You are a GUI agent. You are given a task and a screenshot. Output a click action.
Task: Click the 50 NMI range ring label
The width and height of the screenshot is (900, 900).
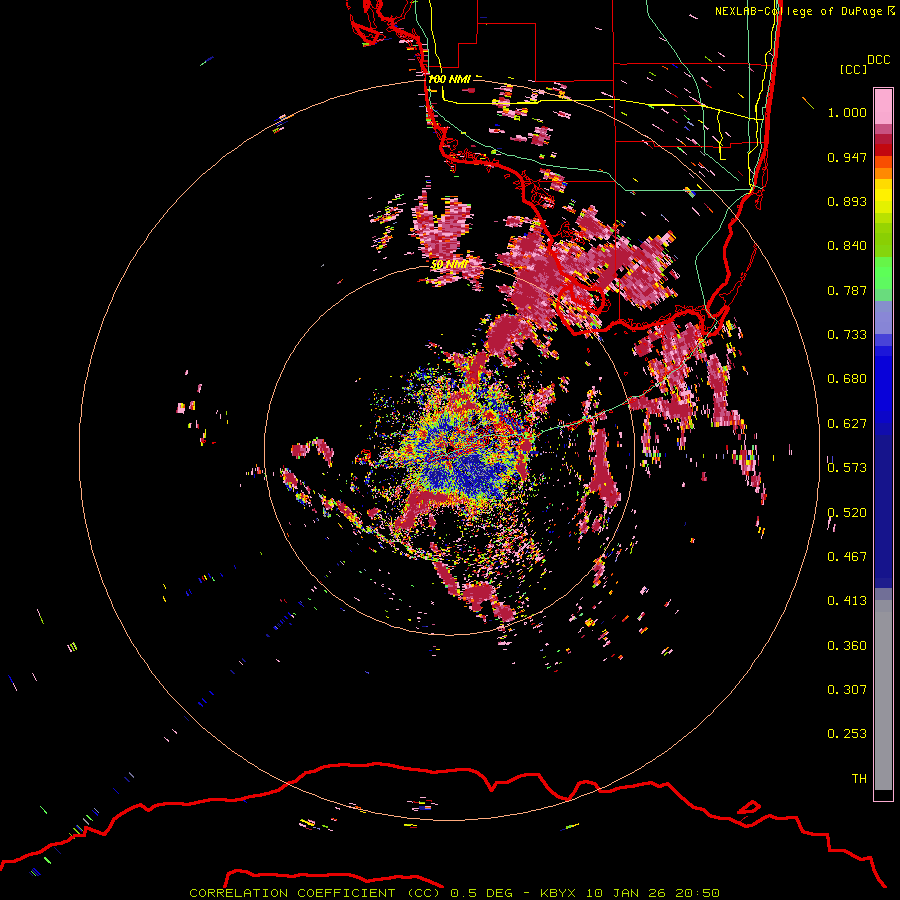point(449,265)
